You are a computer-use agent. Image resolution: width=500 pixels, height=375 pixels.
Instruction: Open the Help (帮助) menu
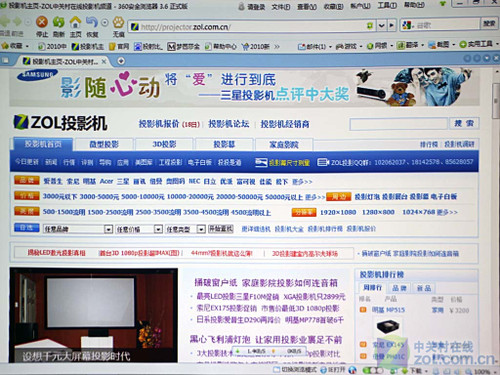(x=414, y=5)
